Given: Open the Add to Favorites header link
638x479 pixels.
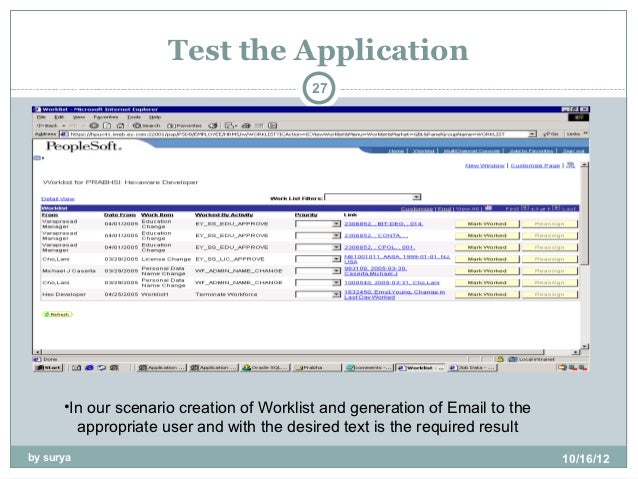Looking at the screenshot, I should point(531,151).
